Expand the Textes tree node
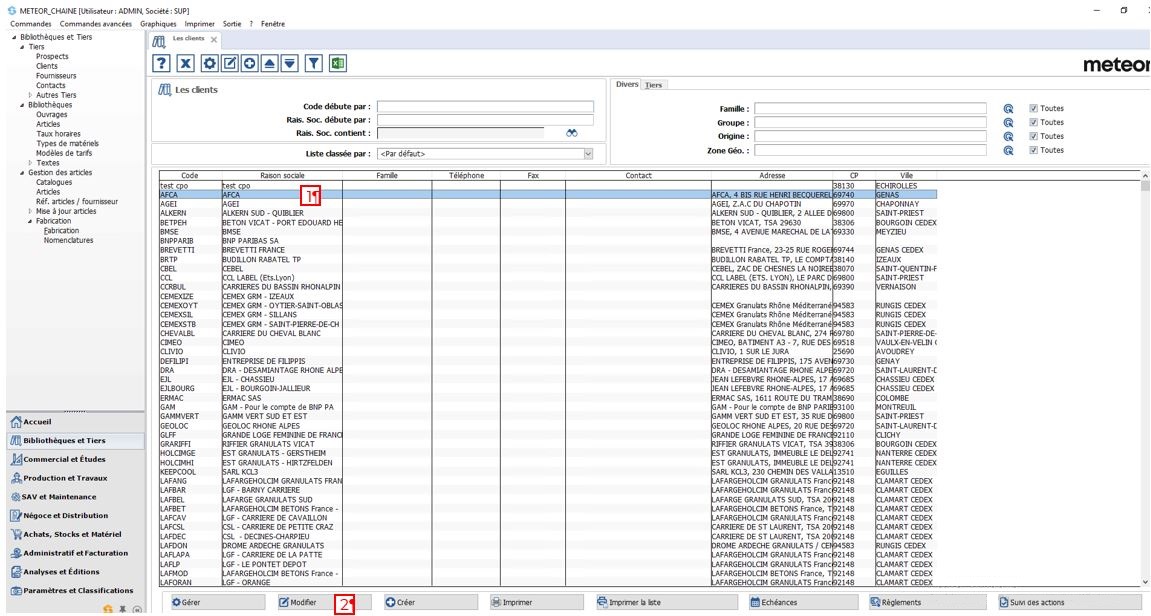The width and height of the screenshot is (1151, 616). 30,163
